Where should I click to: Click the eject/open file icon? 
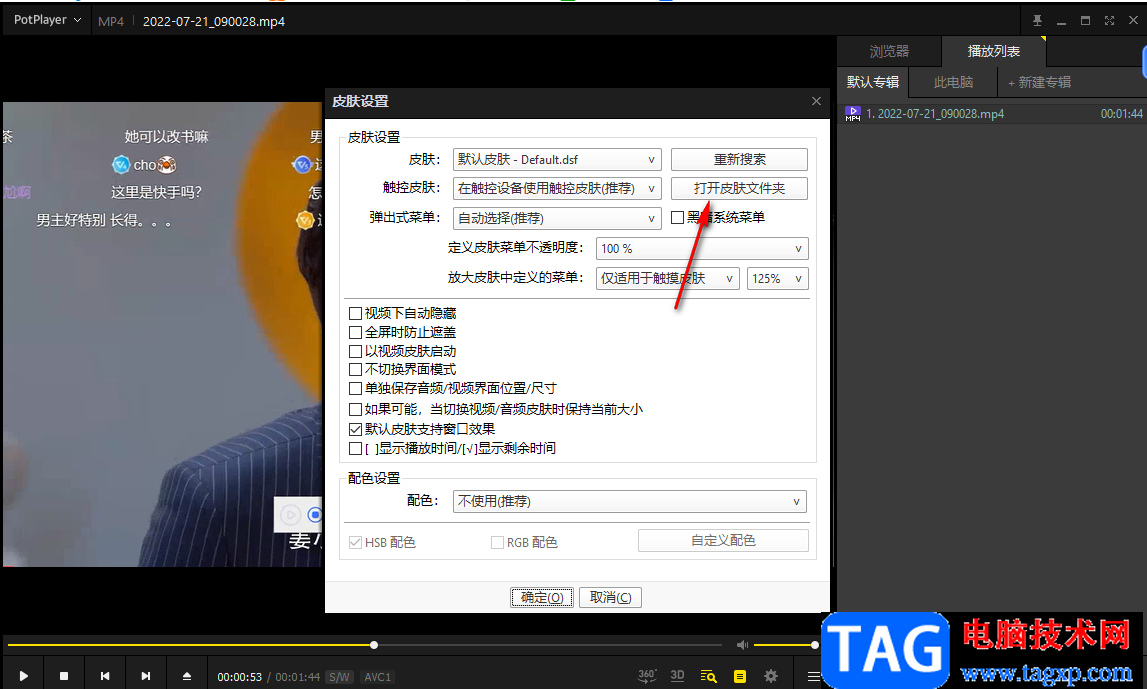(187, 677)
